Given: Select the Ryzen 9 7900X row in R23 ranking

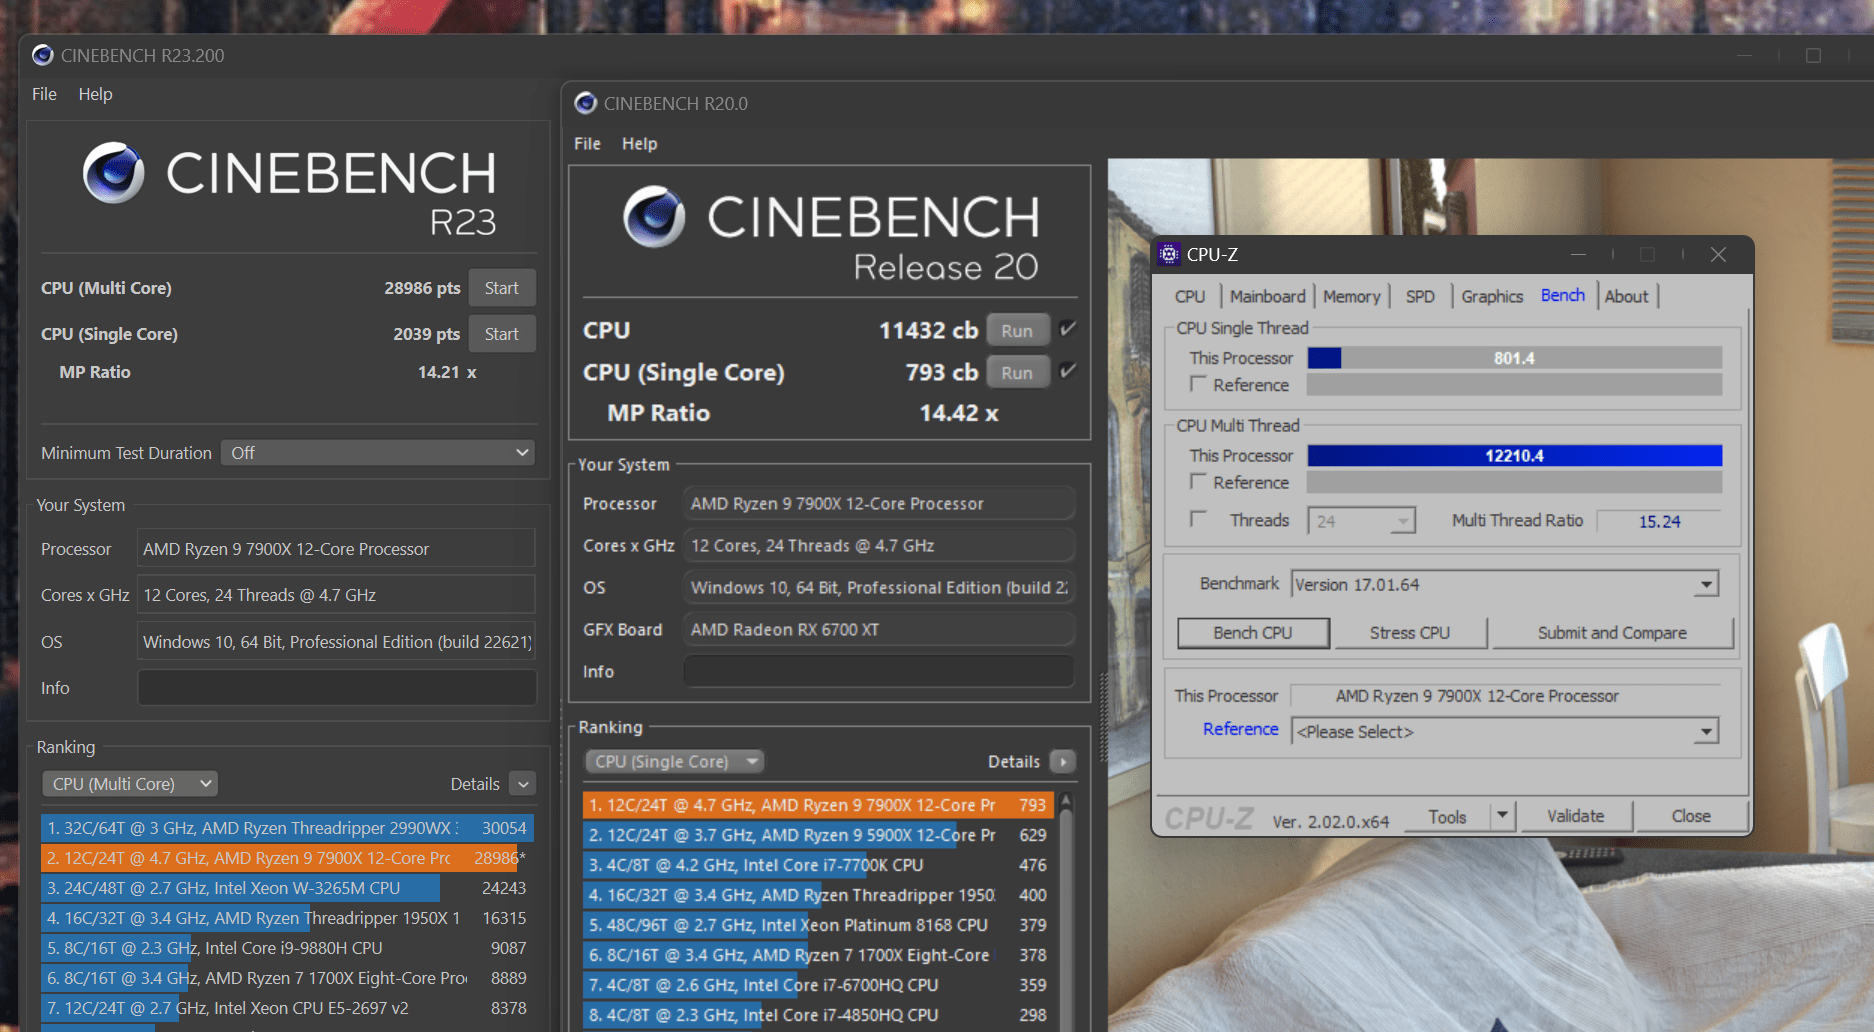Looking at the screenshot, I should 287,858.
